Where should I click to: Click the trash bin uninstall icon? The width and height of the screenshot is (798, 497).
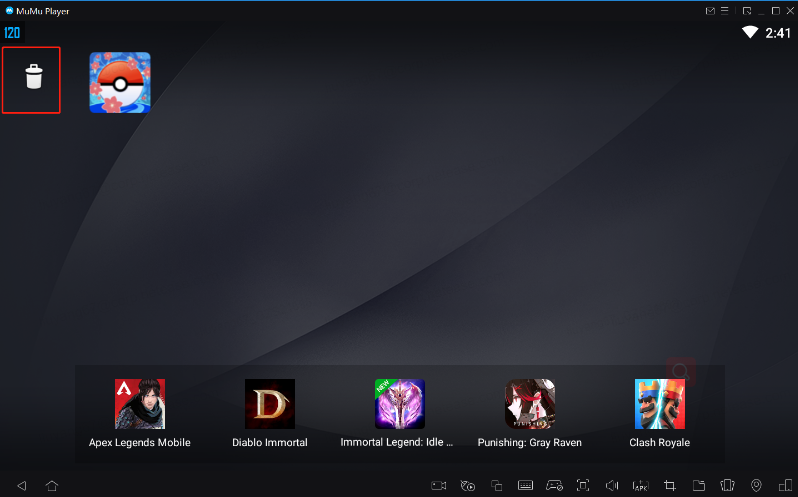coord(34,77)
